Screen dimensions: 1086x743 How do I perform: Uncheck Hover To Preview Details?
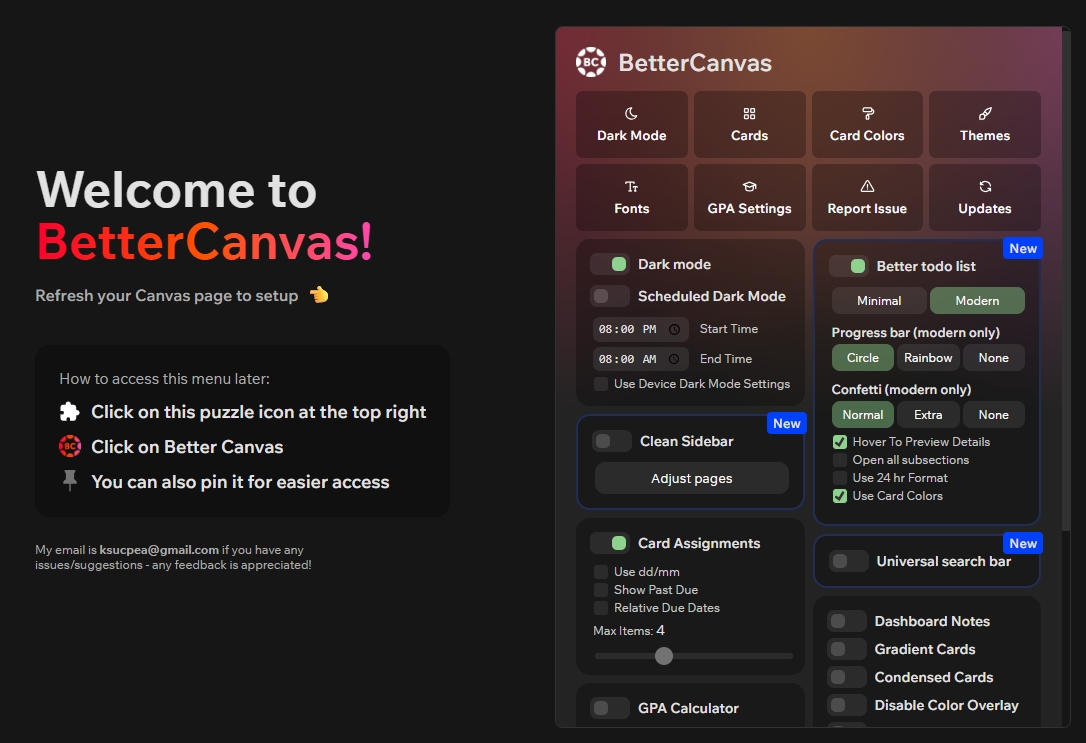point(839,442)
